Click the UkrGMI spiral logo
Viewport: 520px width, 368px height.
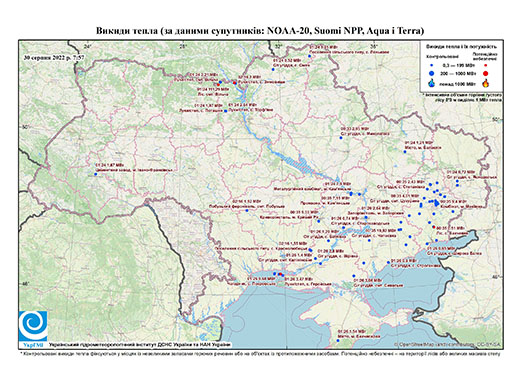pos(33,327)
